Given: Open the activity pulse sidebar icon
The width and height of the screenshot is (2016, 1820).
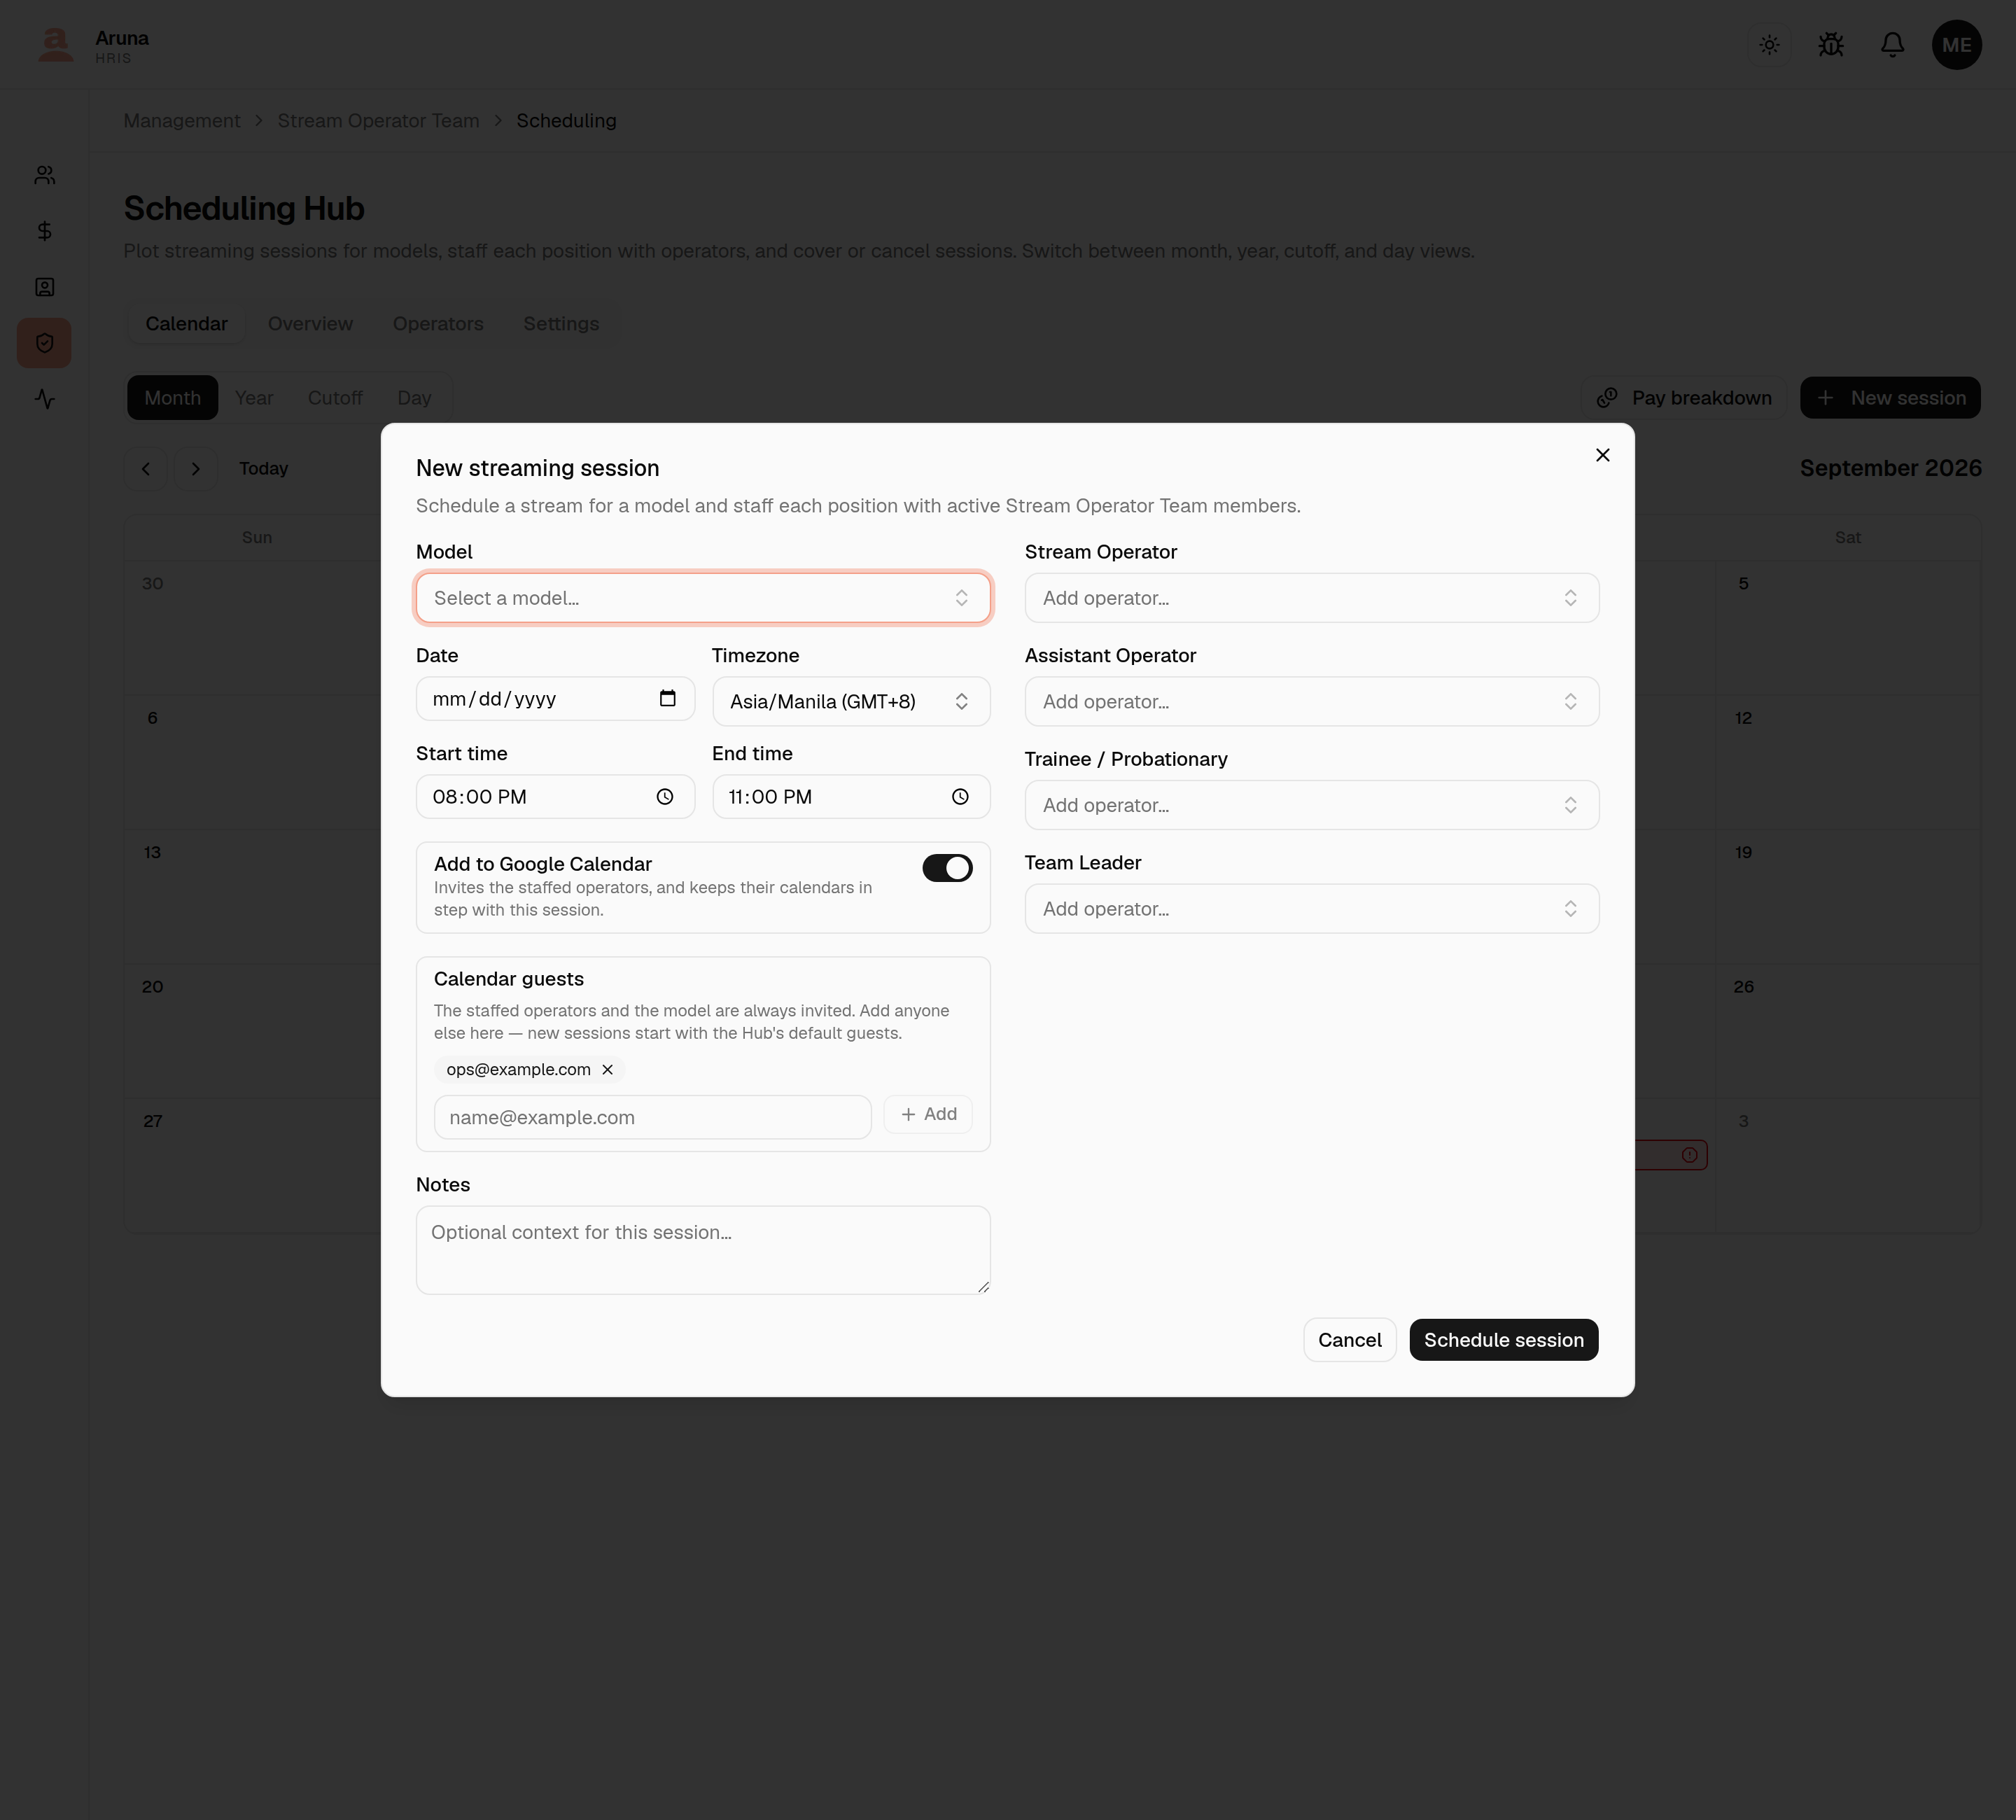Looking at the screenshot, I should pos(44,399).
